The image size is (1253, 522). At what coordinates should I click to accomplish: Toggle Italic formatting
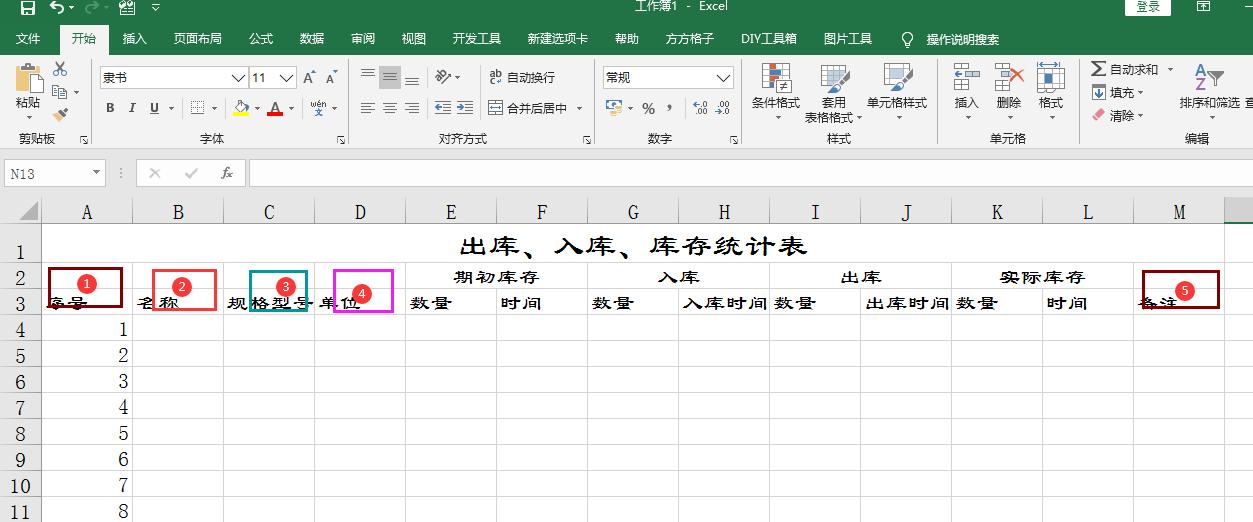click(x=133, y=108)
